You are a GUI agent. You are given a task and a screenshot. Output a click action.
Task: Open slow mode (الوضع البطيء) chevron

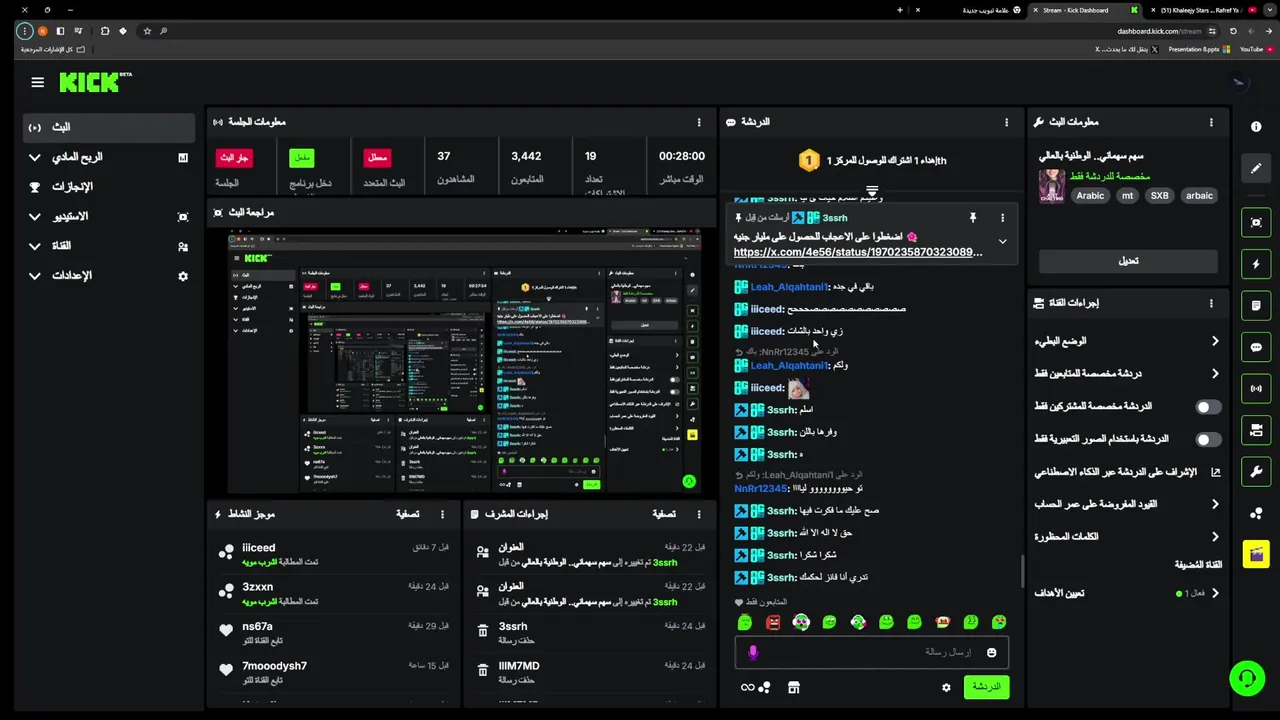[x=1215, y=341]
